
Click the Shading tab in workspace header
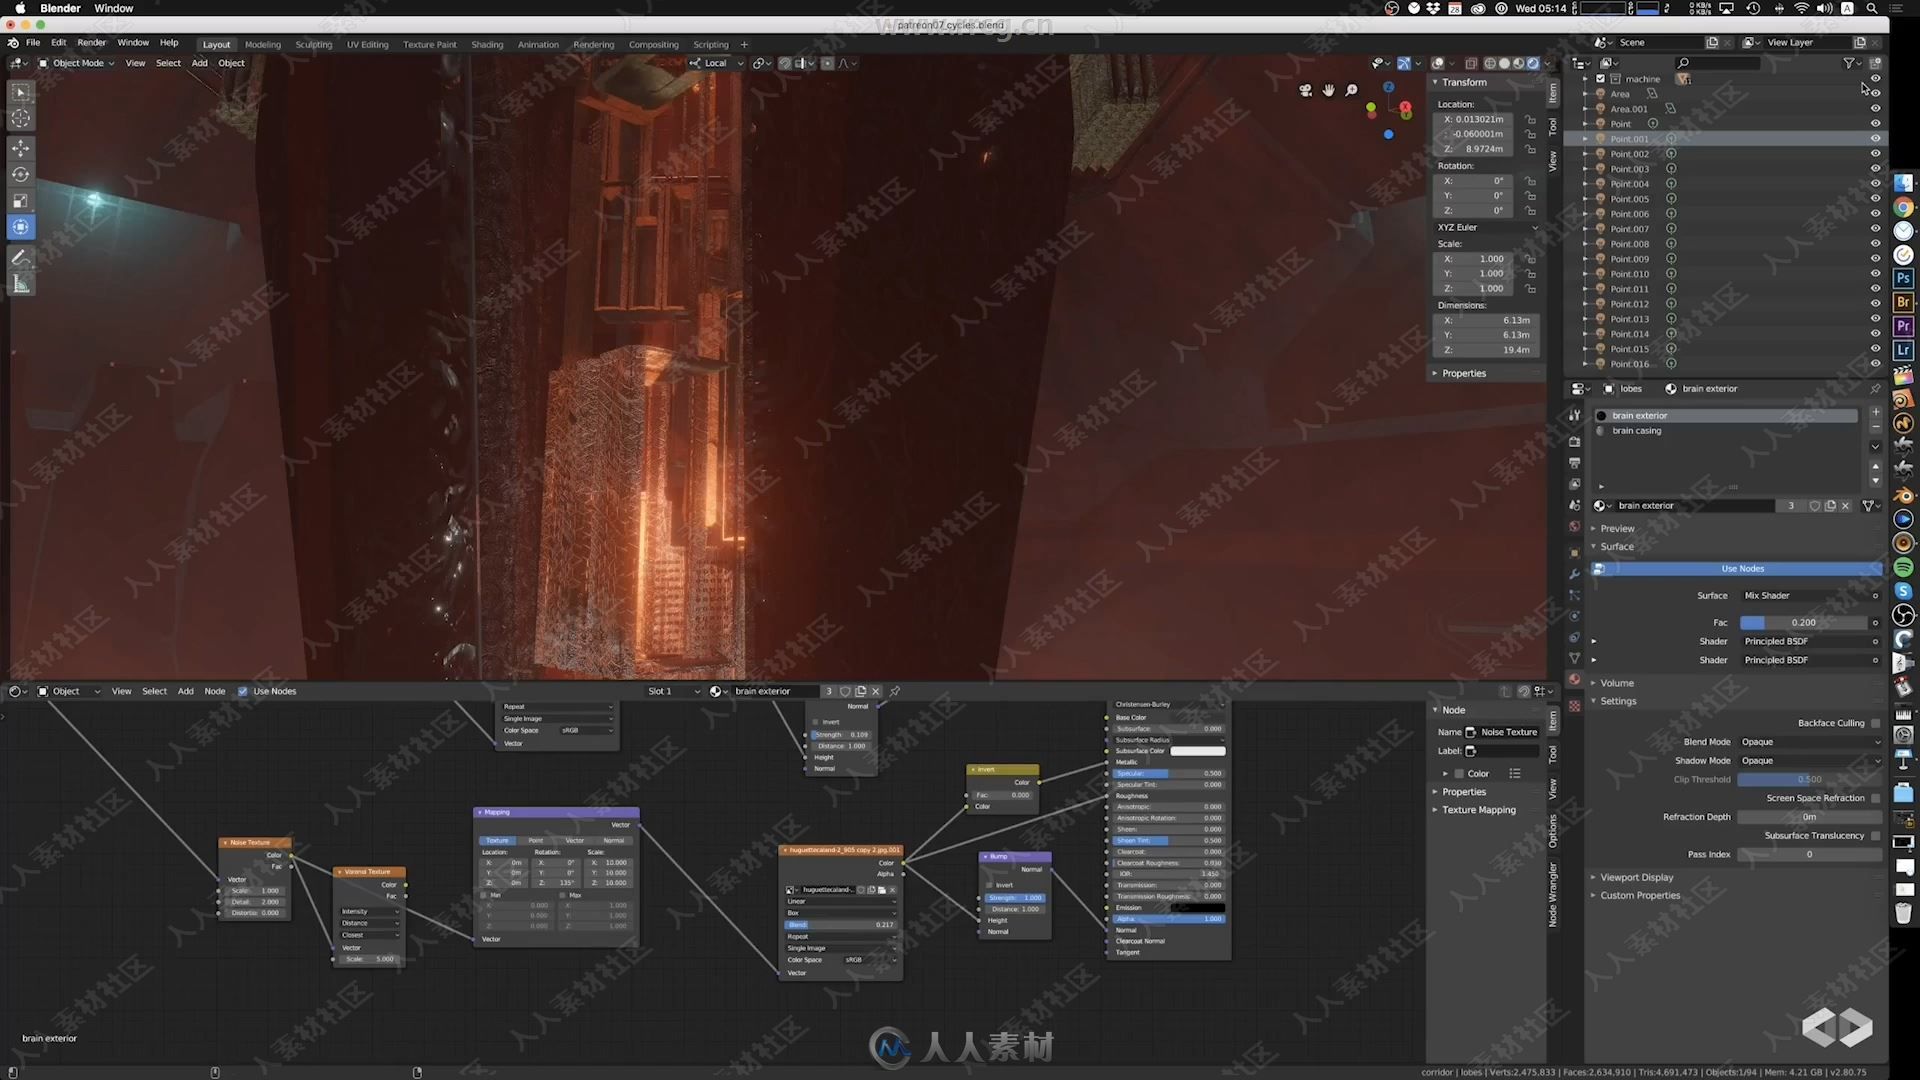[x=485, y=42]
